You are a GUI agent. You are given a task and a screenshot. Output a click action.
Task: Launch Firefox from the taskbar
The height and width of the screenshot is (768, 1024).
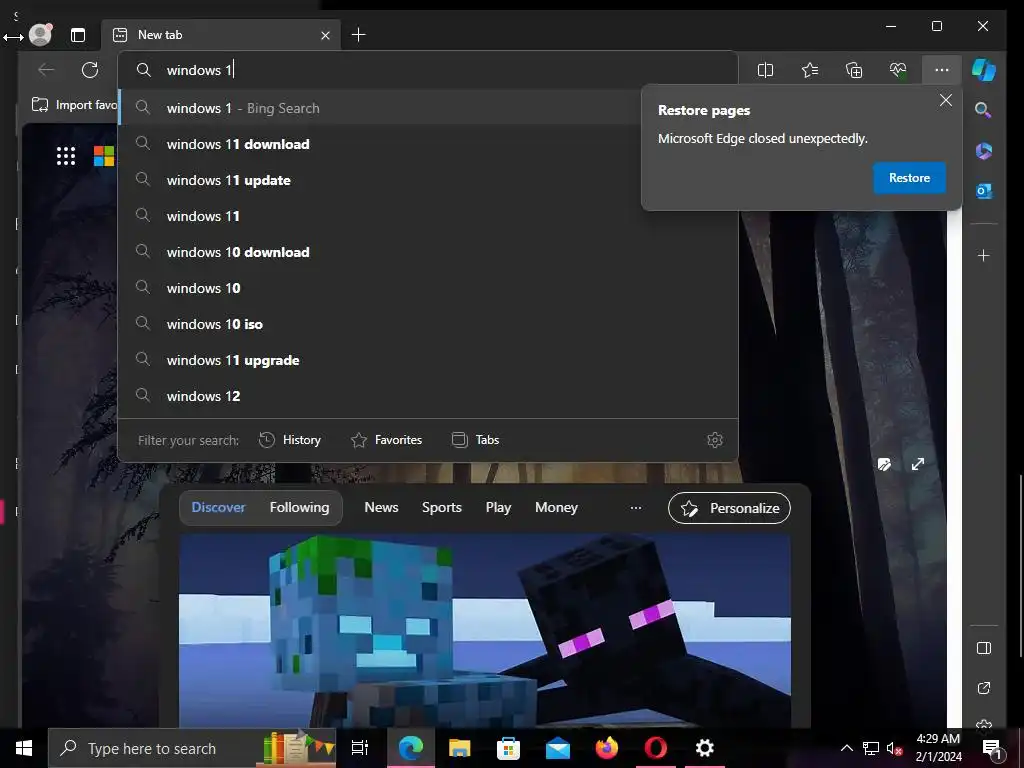(607, 748)
